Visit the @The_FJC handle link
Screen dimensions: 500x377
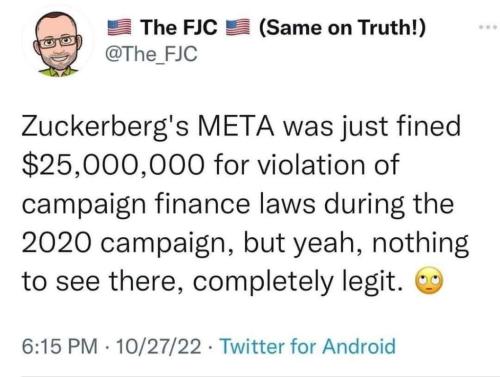click(151, 54)
